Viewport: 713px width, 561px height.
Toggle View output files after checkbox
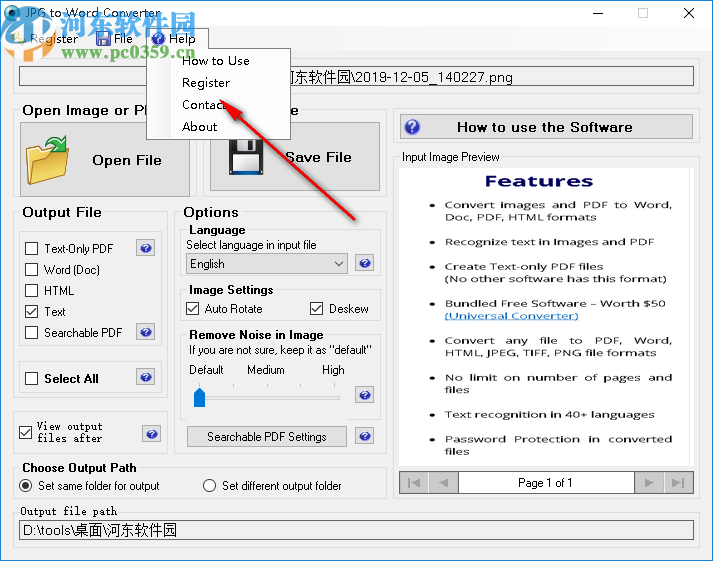(x=25, y=432)
